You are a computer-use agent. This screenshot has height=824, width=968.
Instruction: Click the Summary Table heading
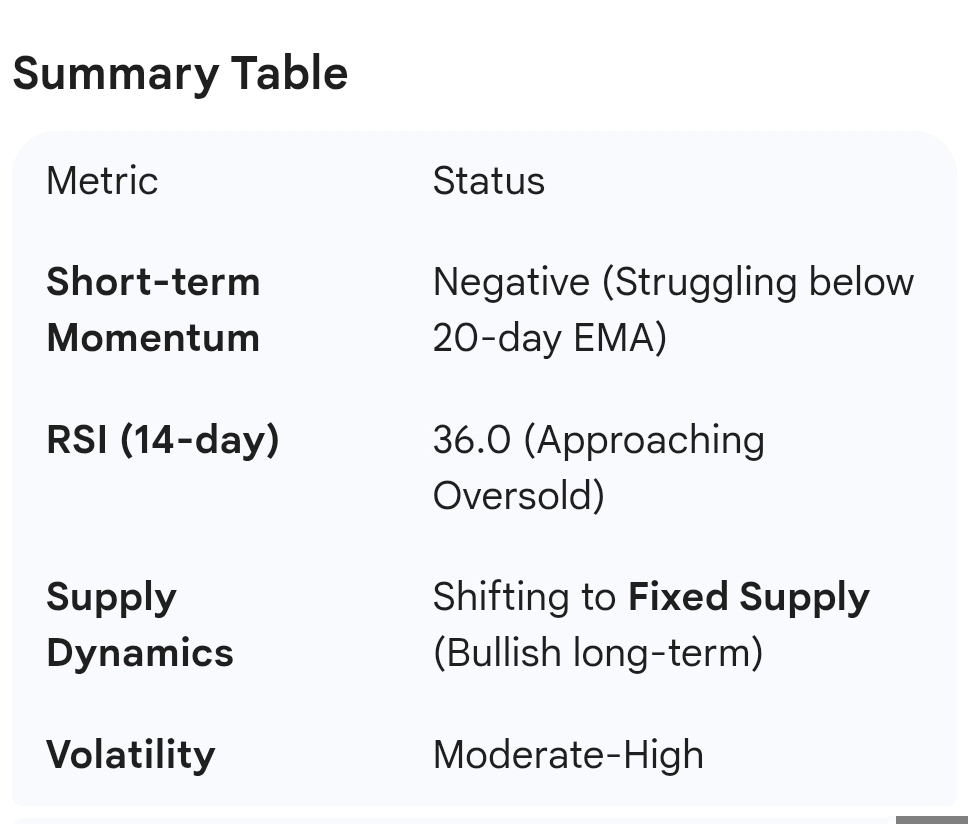pyautogui.click(x=180, y=75)
